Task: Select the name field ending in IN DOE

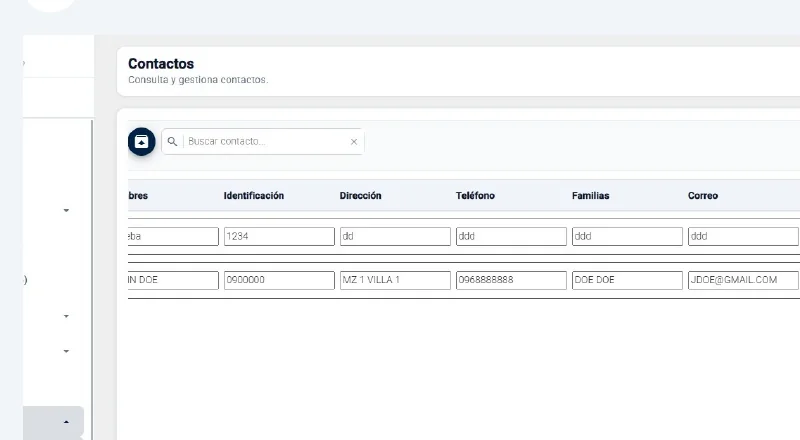Action: pos(173,280)
